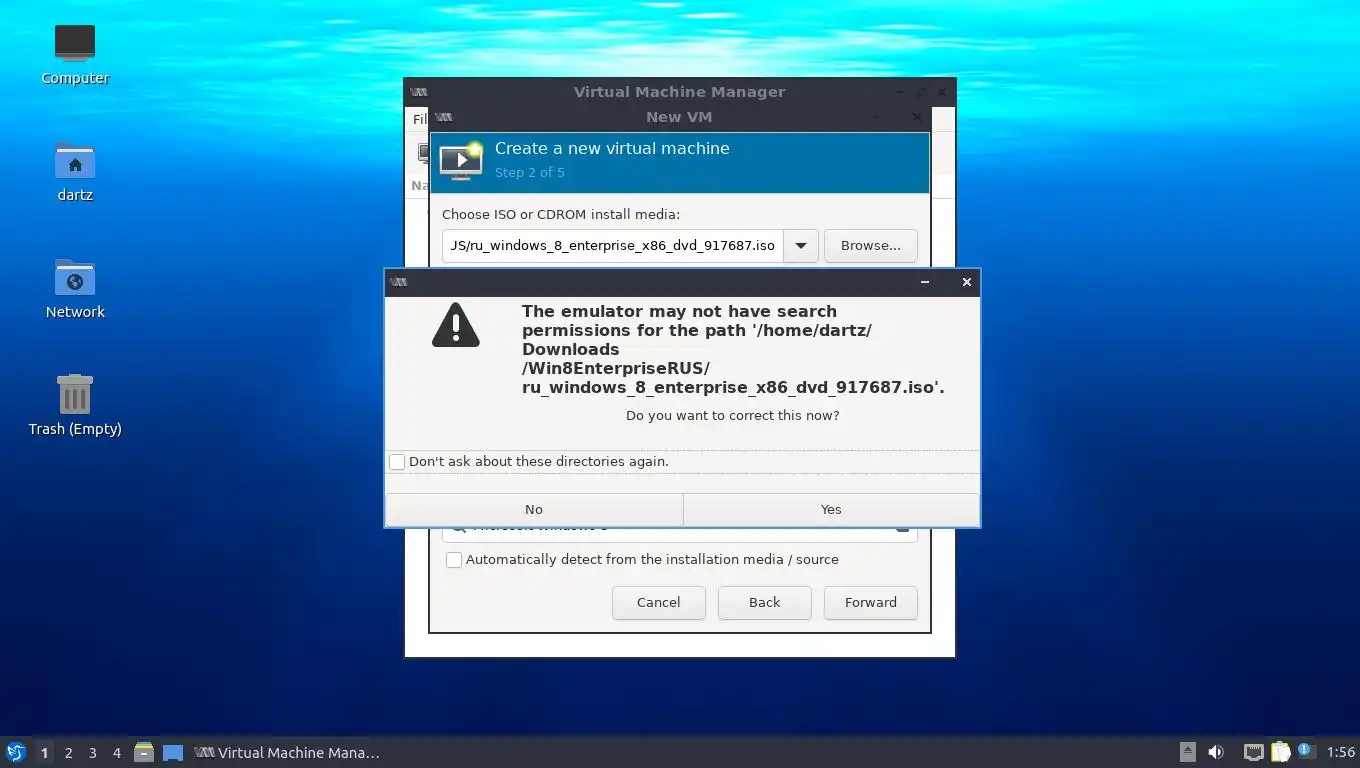Switch to workspace 2

(68, 753)
